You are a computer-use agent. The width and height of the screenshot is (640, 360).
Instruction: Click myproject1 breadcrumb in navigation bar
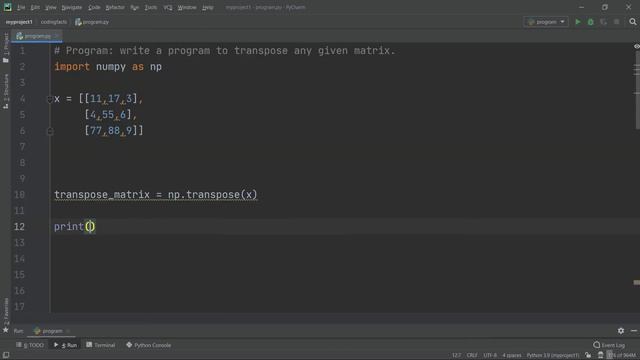(19, 22)
